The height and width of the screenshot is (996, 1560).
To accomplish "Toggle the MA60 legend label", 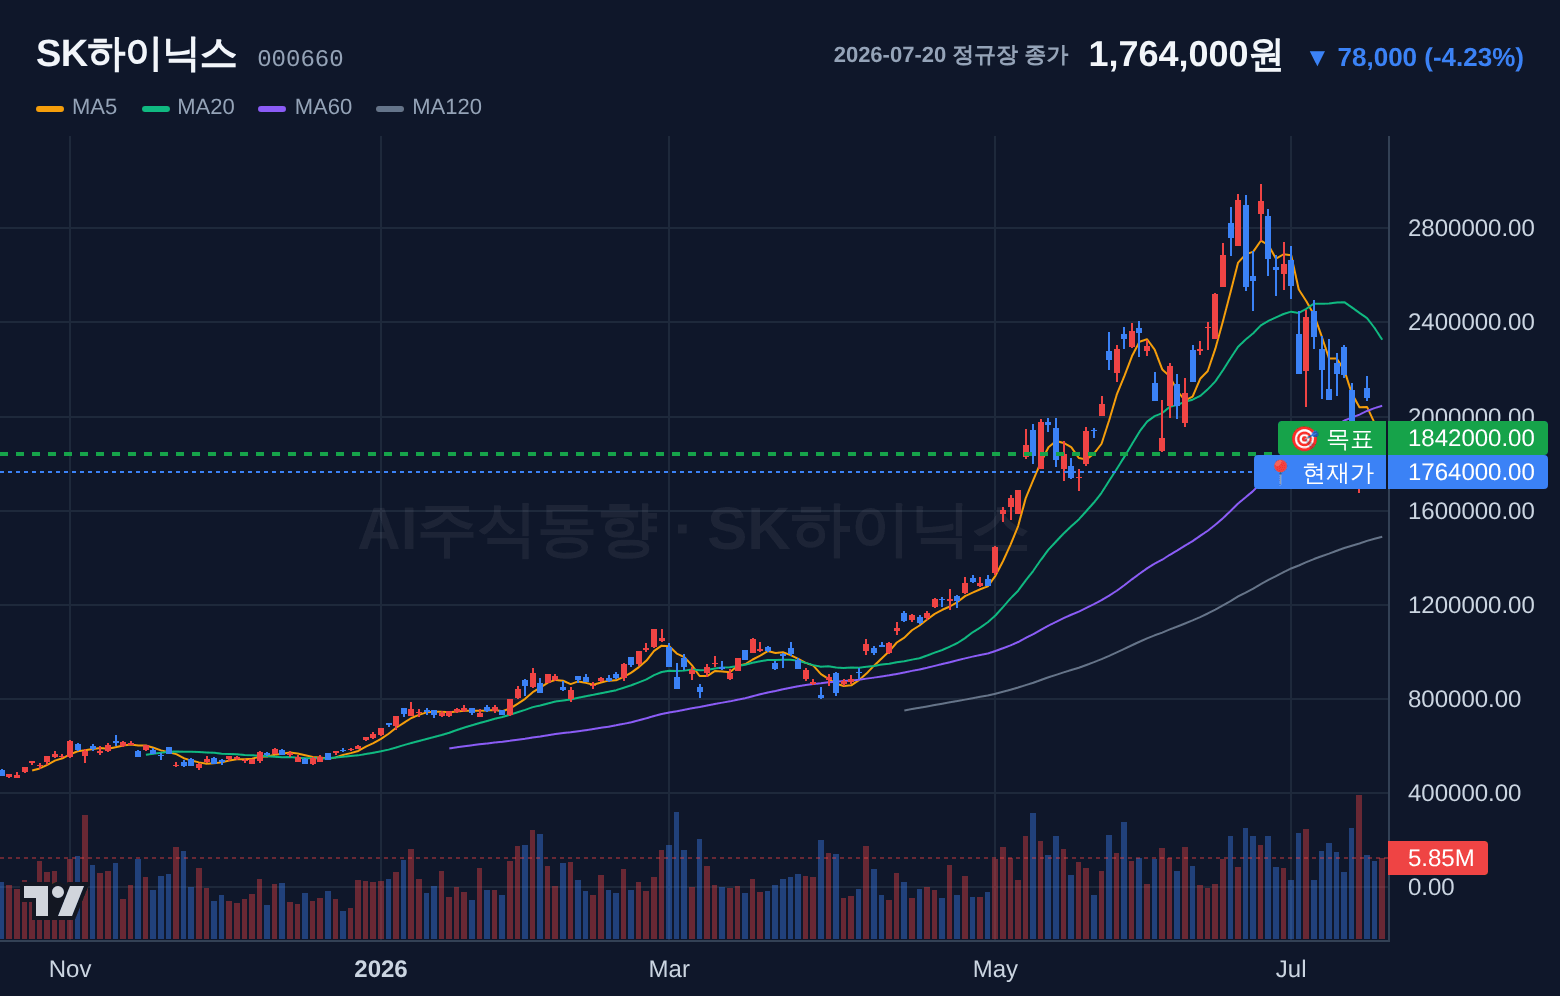I will point(323,107).
